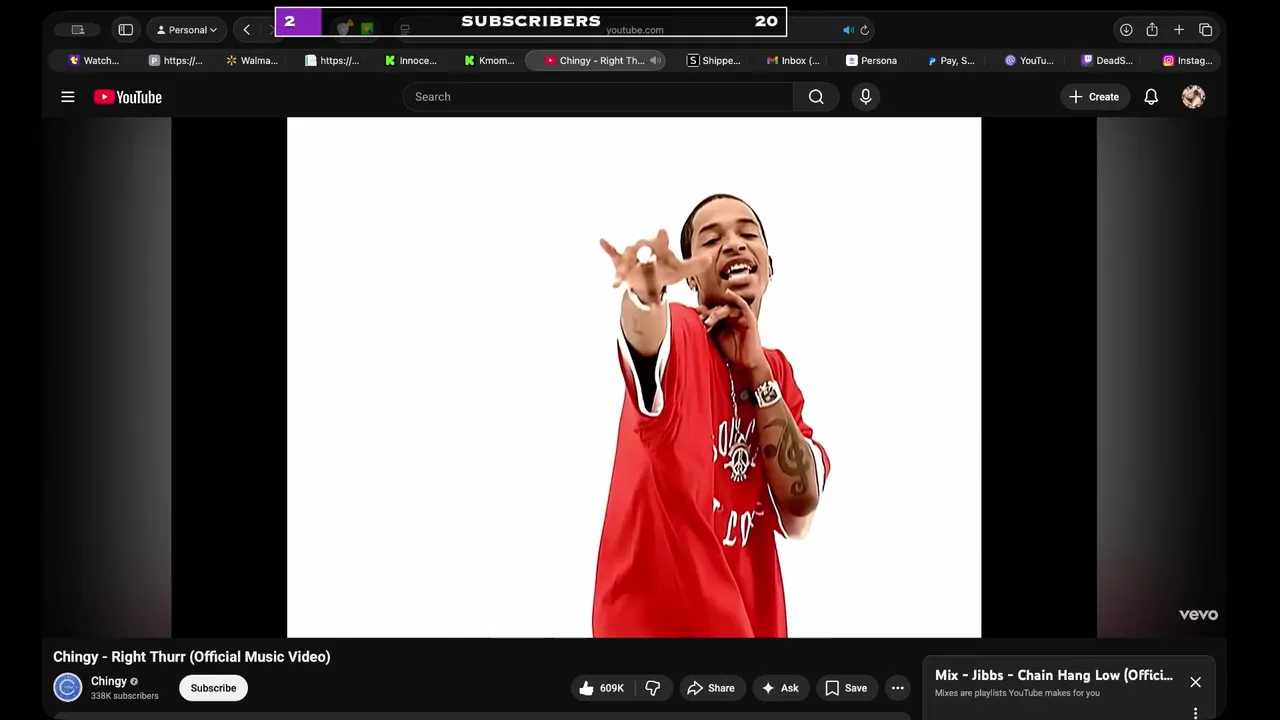
Task: Open more actions ellipsis under video
Action: 897,688
